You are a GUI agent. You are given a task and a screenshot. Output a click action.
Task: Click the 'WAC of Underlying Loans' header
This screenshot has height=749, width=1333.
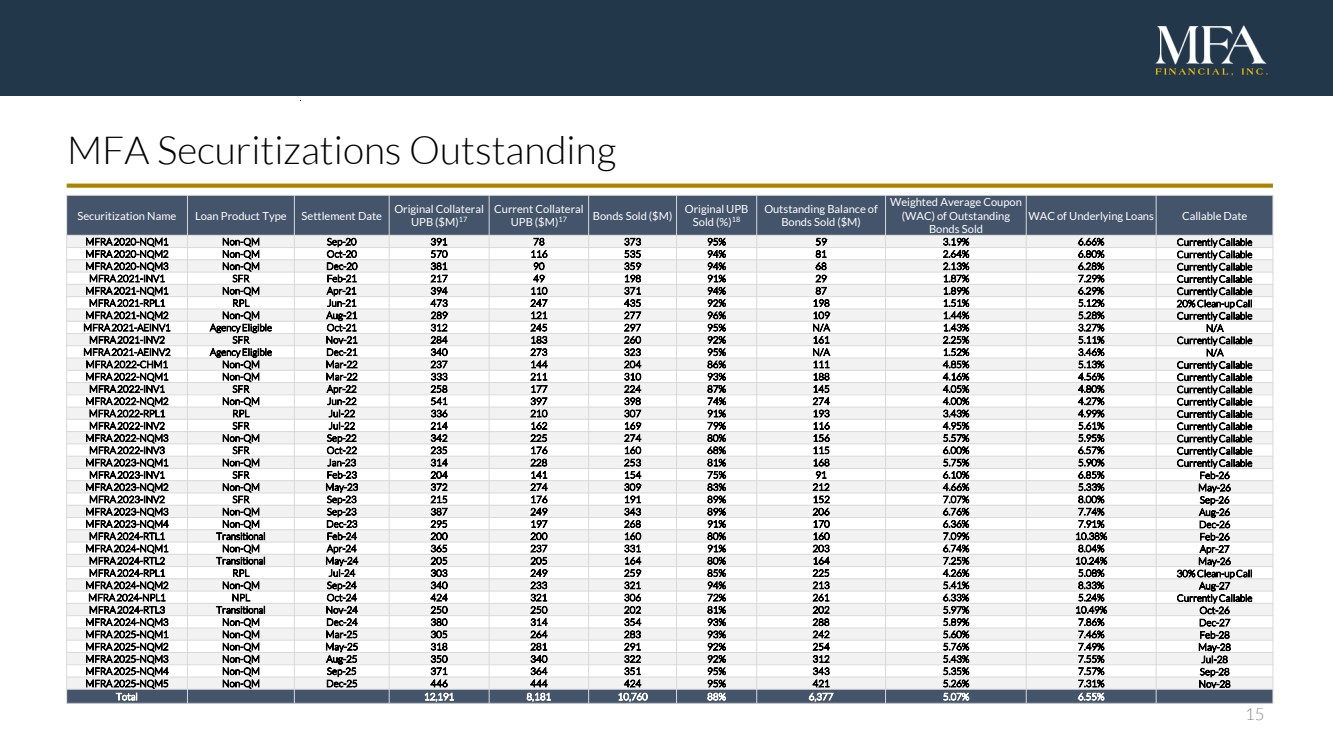pos(1090,216)
